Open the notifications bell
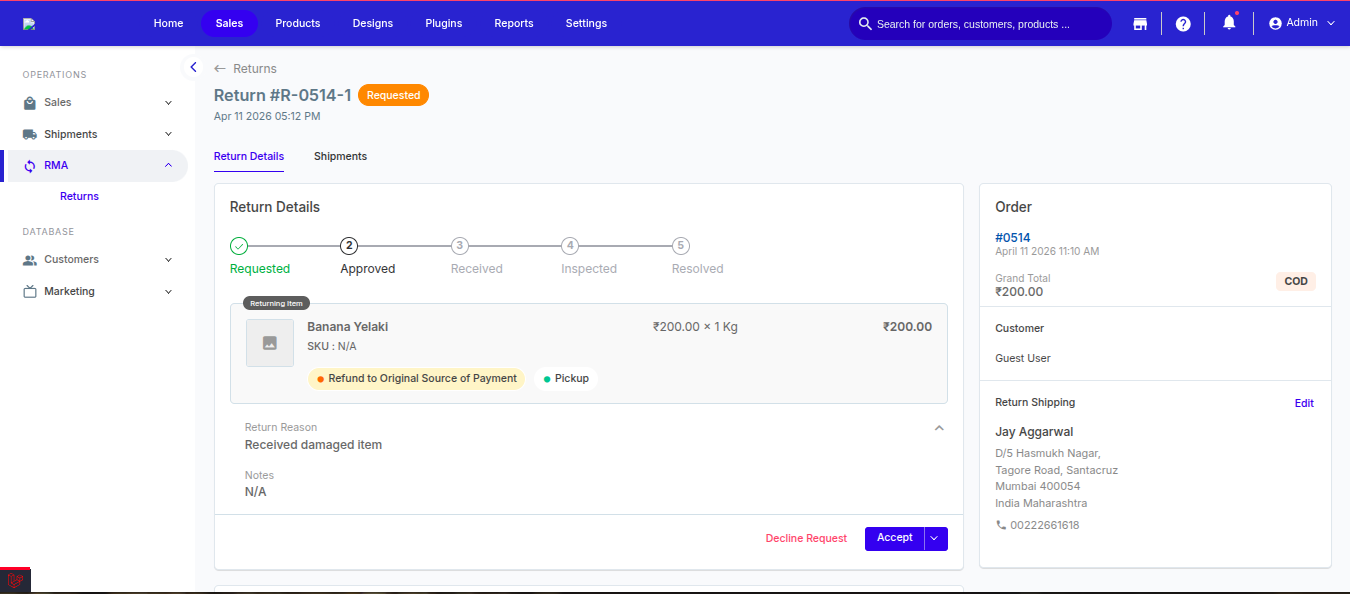1350x594 pixels. (1229, 23)
